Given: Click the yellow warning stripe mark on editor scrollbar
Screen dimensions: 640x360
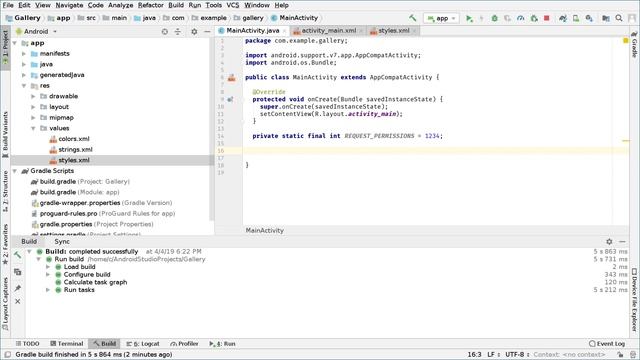Looking at the screenshot, I should [625, 141].
